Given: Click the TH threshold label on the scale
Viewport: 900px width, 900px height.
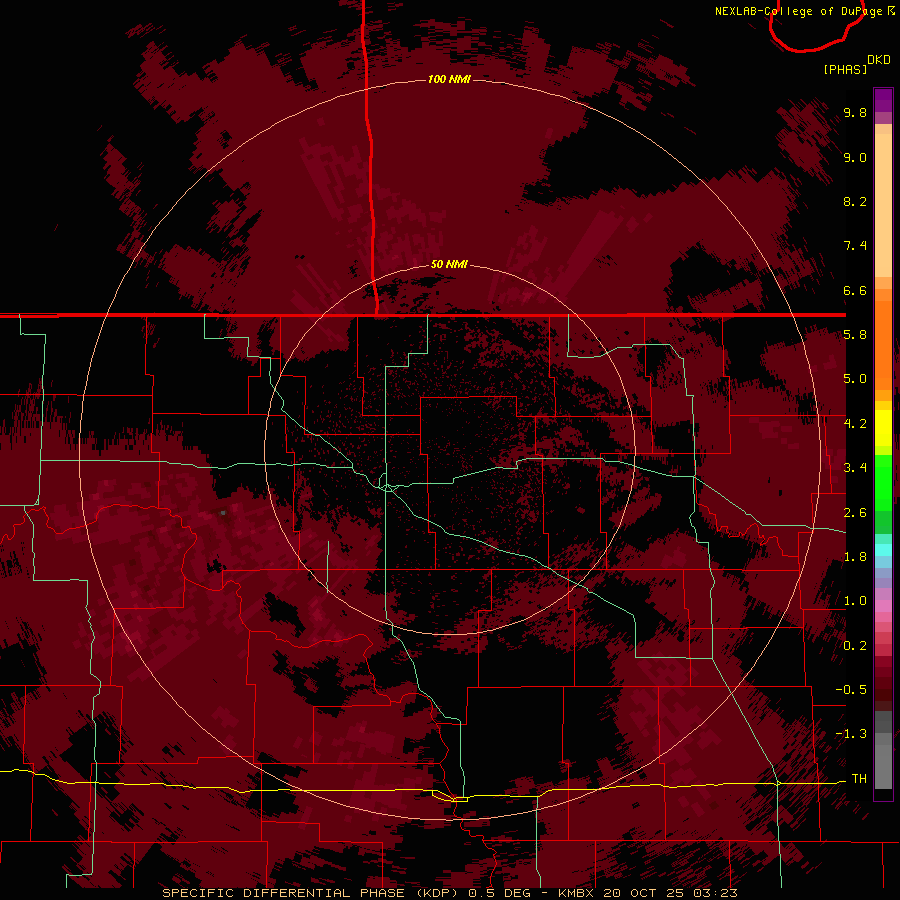Looking at the screenshot, I should point(859,779).
